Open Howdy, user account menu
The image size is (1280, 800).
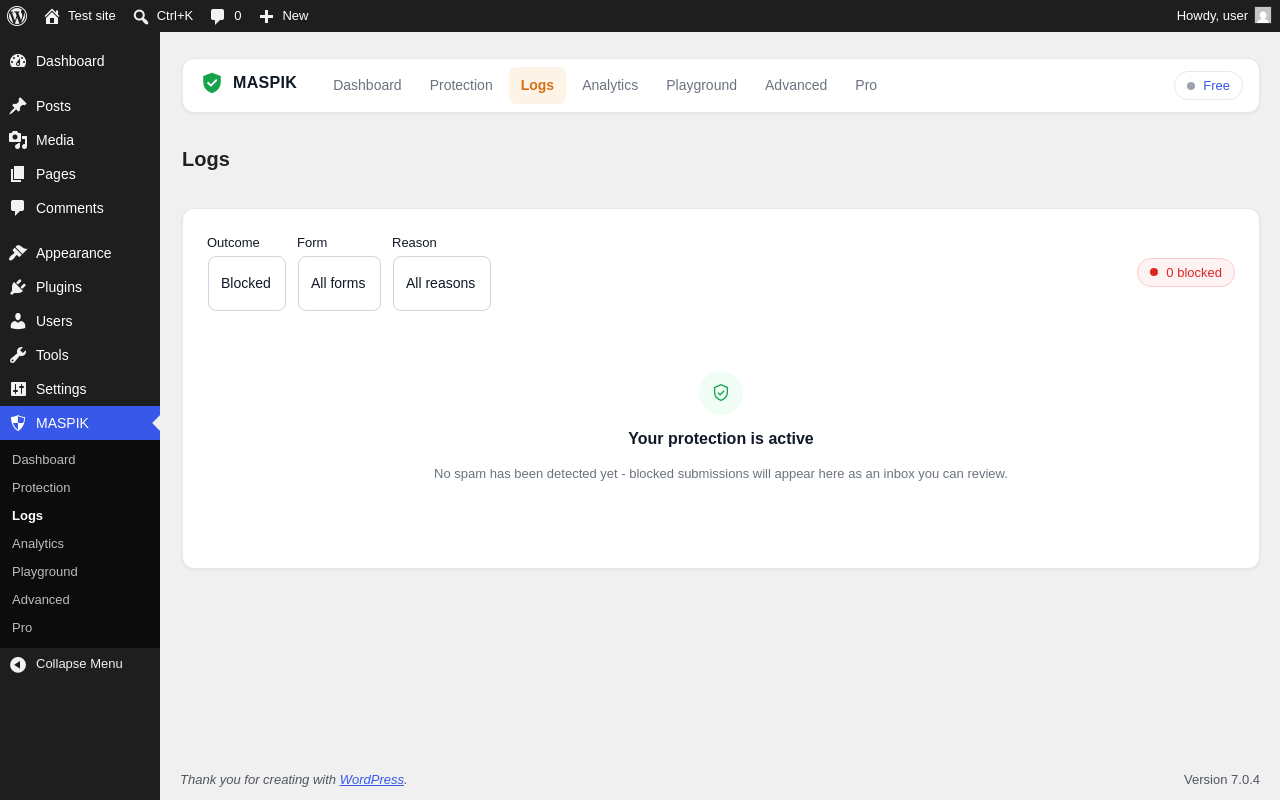1223,16
